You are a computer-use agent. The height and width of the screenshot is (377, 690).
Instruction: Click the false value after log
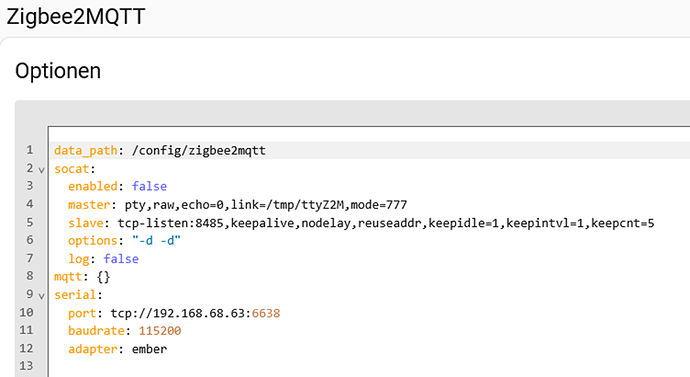pos(121,259)
